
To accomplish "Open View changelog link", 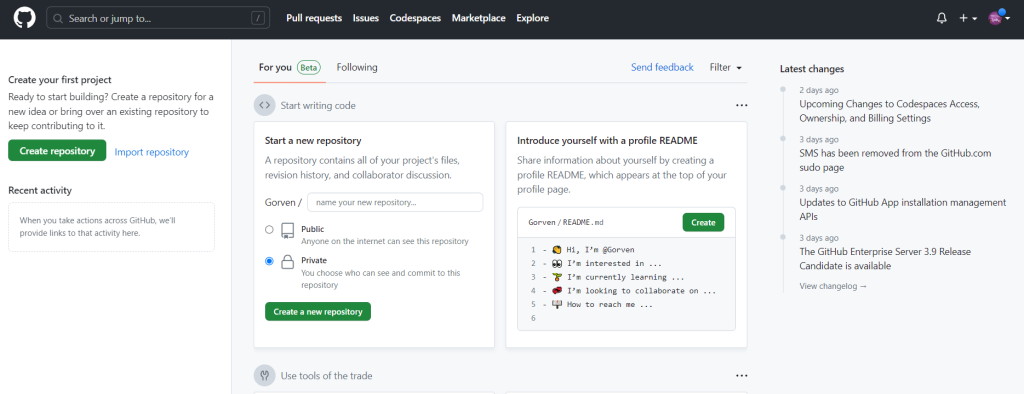I will click(x=833, y=286).
